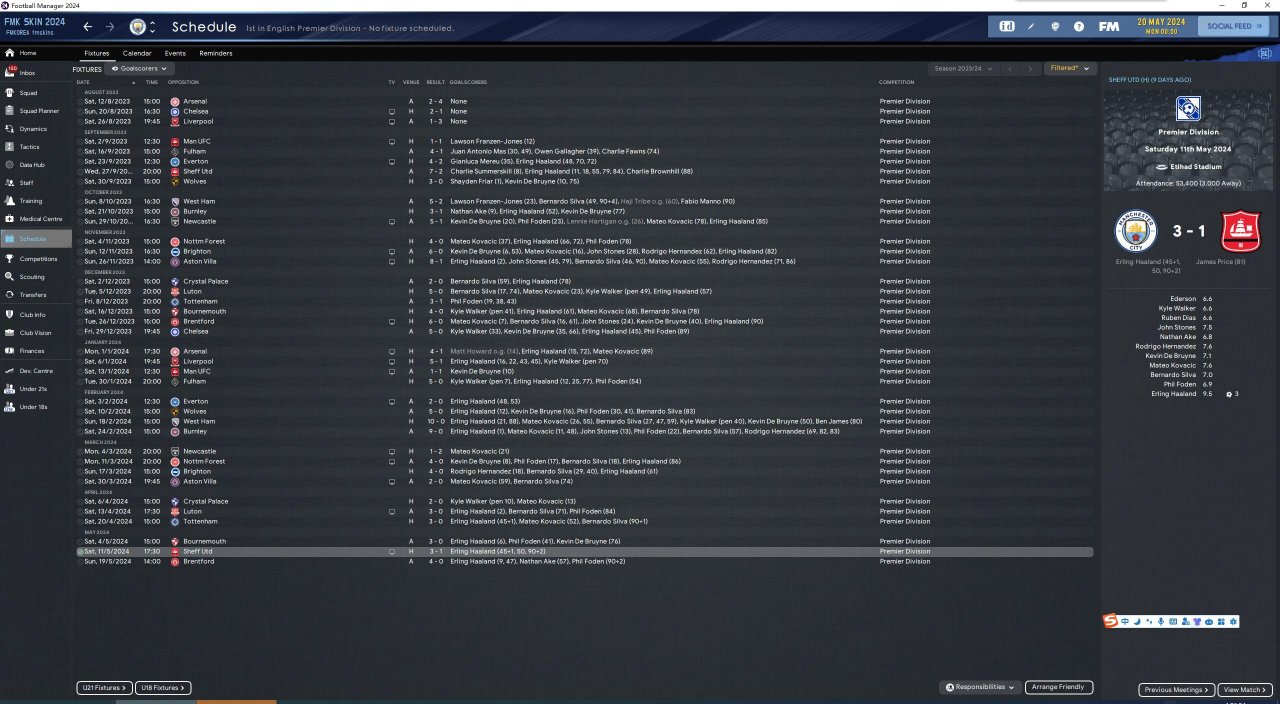Click the U18 Fixtures button
The width and height of the screenshot is (1280, 704).
coord(162,688)
